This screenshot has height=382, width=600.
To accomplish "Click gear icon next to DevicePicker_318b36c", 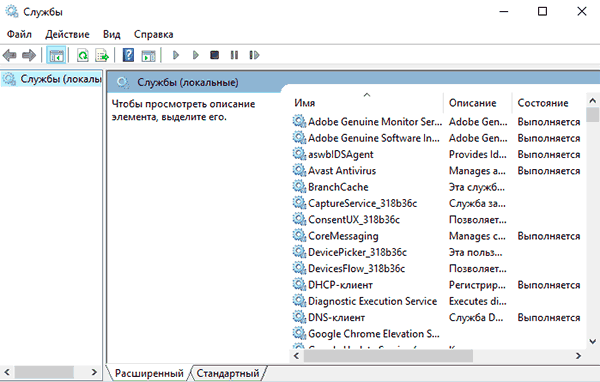I will 299,252.
